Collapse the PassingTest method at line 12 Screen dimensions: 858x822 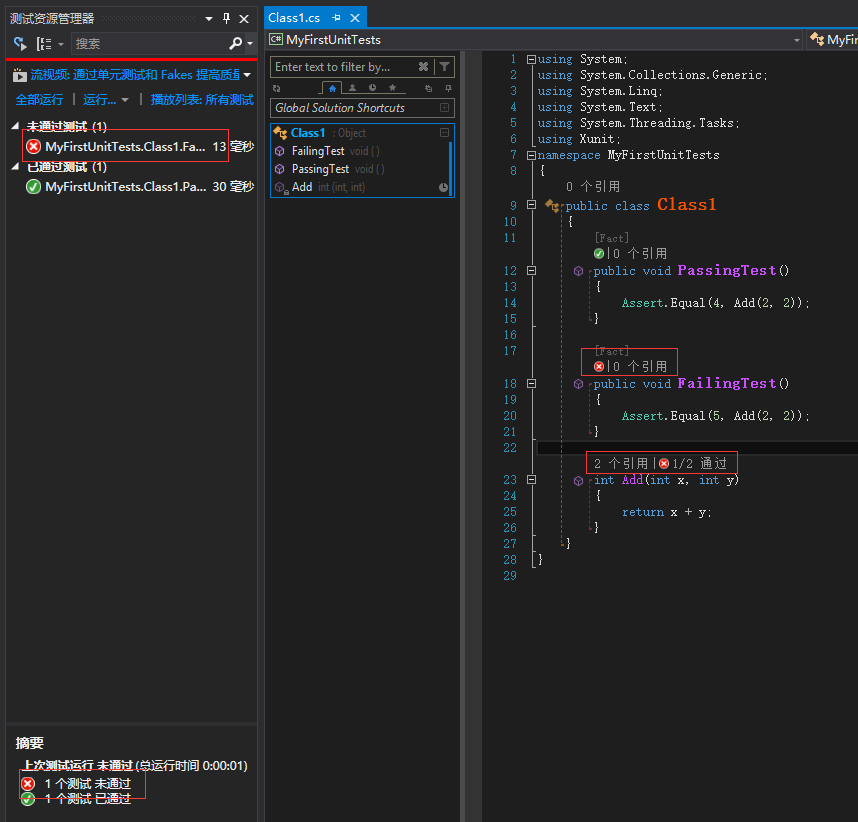(x=532, y=271)
